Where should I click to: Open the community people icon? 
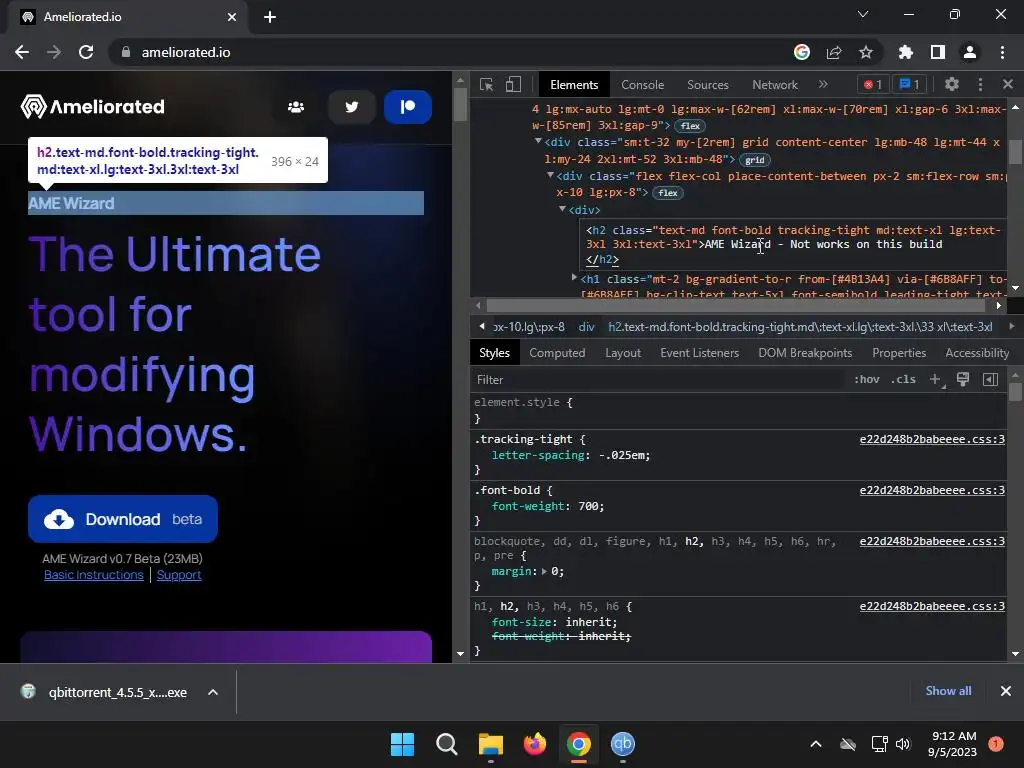tap(296, 107)
